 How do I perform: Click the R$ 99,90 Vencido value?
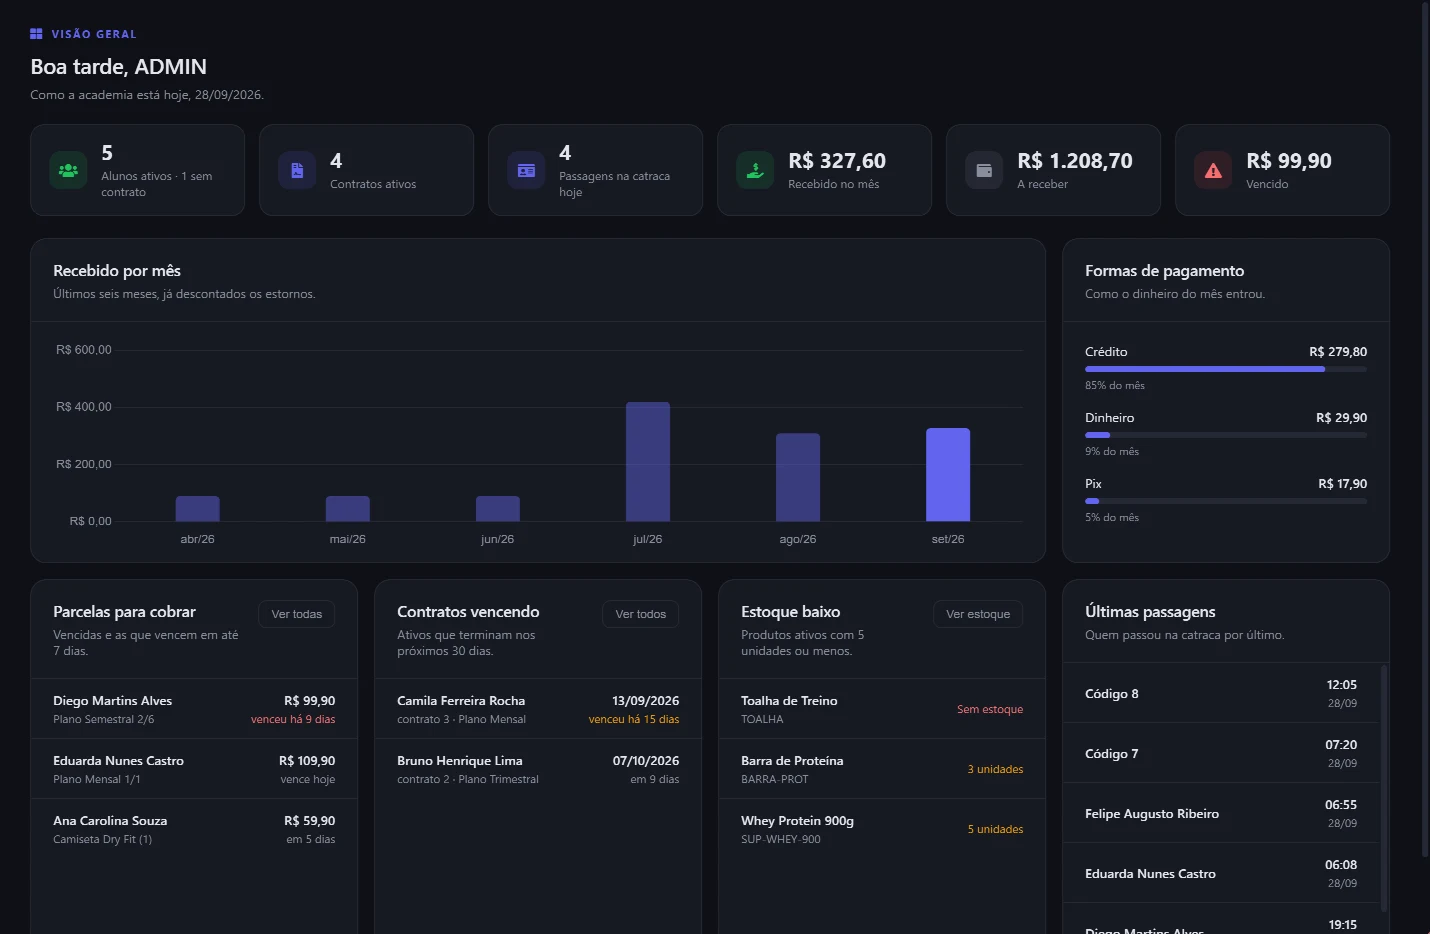1289,161
